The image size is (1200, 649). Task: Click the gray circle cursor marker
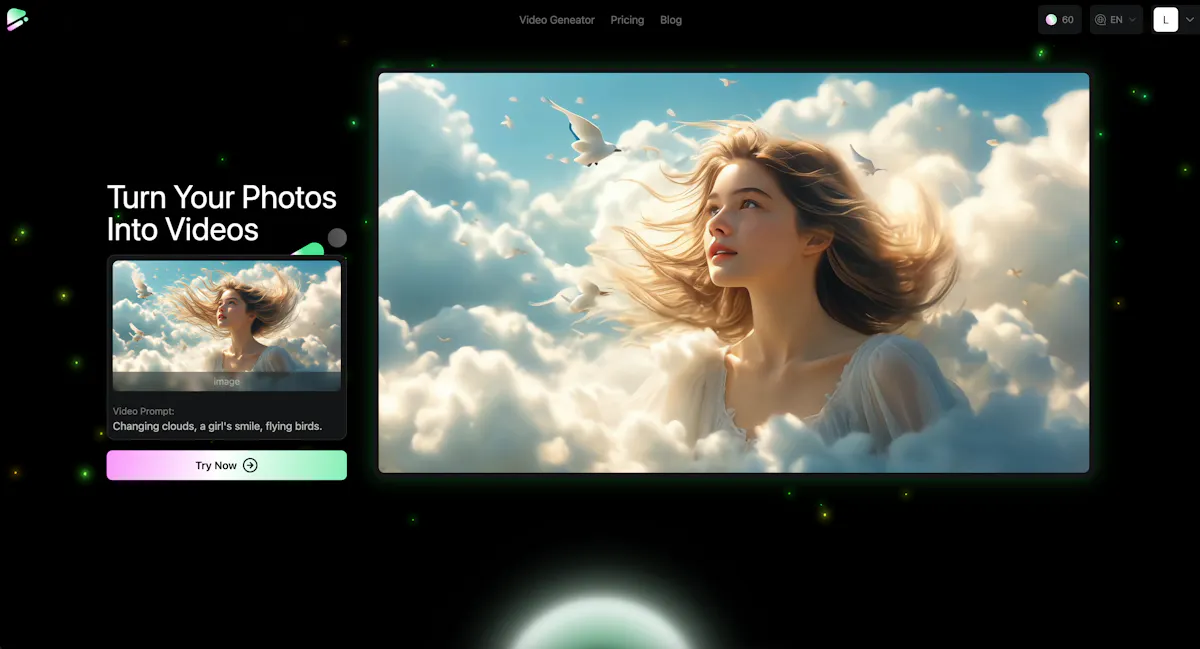pyautogui.click(x=338, y=237)
